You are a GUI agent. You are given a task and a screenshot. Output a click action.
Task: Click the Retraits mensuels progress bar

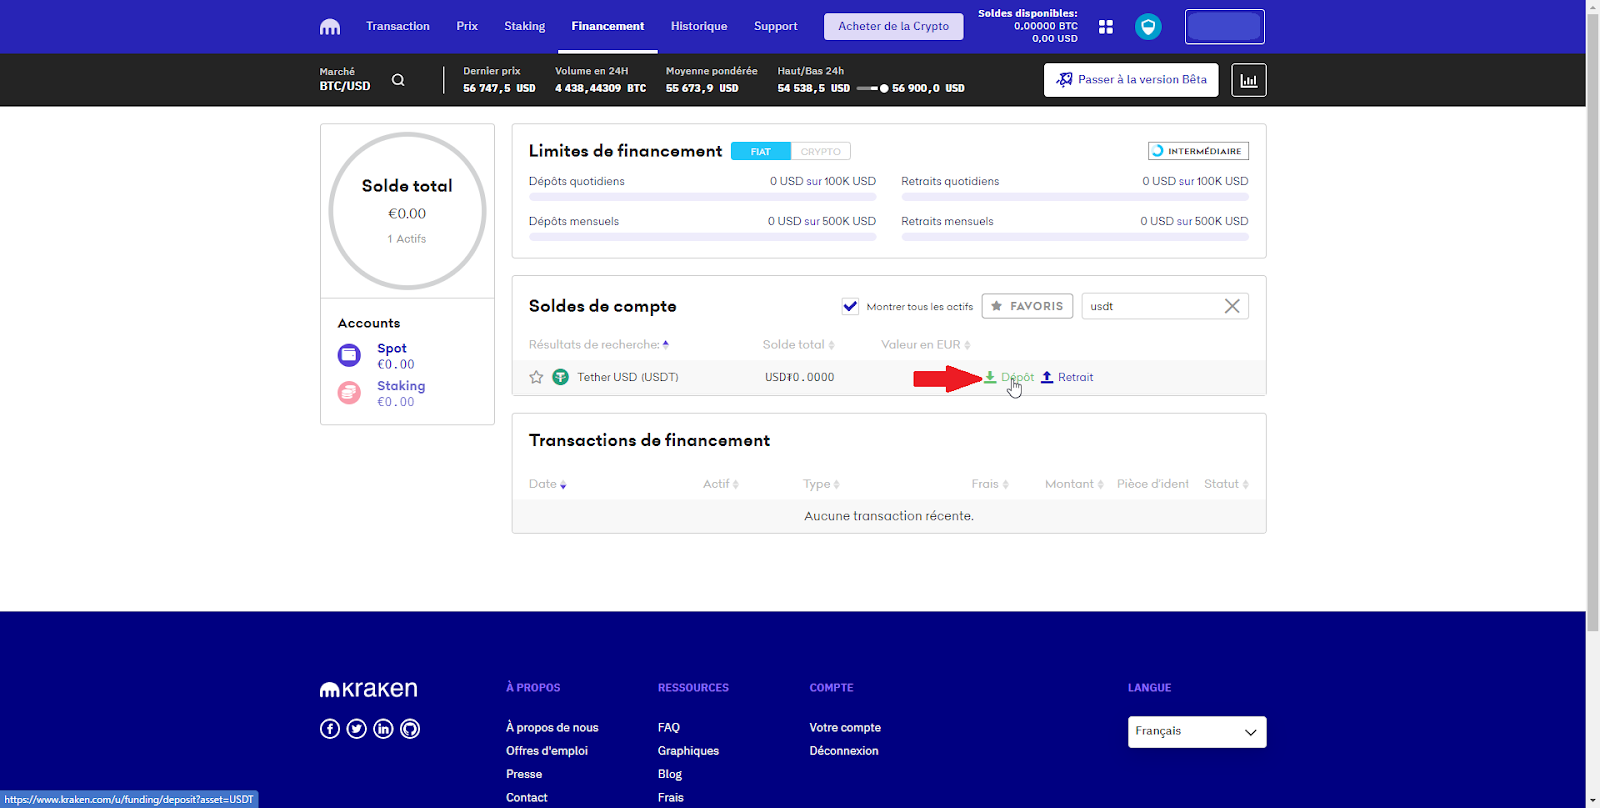coord(1075,237)
